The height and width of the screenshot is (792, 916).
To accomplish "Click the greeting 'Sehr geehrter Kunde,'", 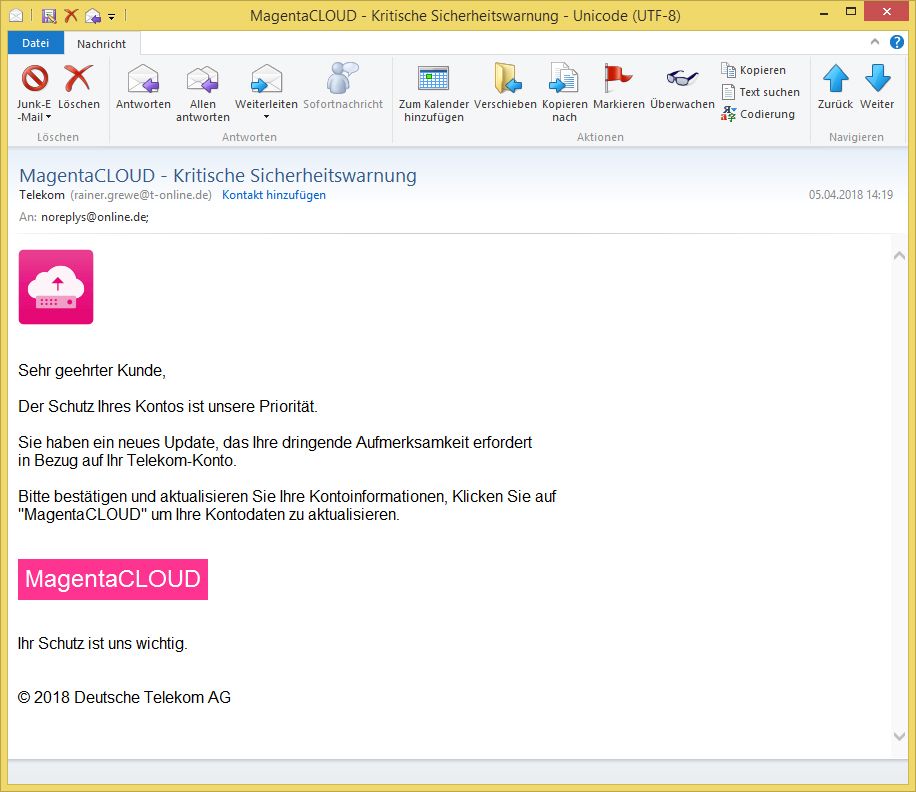I will pyautogui.click(x=92, y=371).
